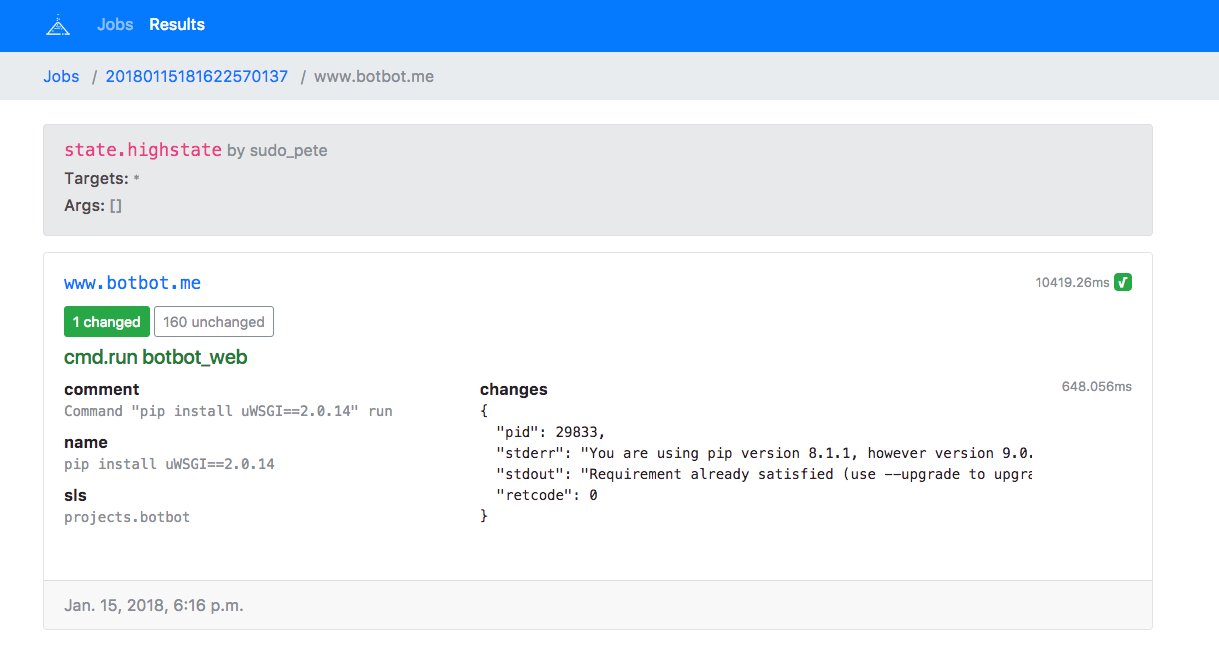This screenshot has height=665, width=1219.
Task: Click the stdout line in changes
Action: pyautogui.click(x=764, y=474)
